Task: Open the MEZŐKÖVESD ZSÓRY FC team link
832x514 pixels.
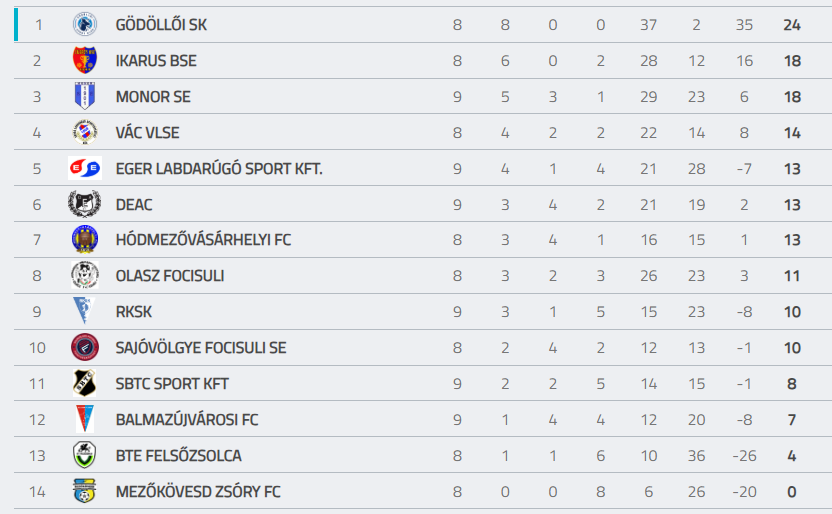Action: (x=198, y=492)
